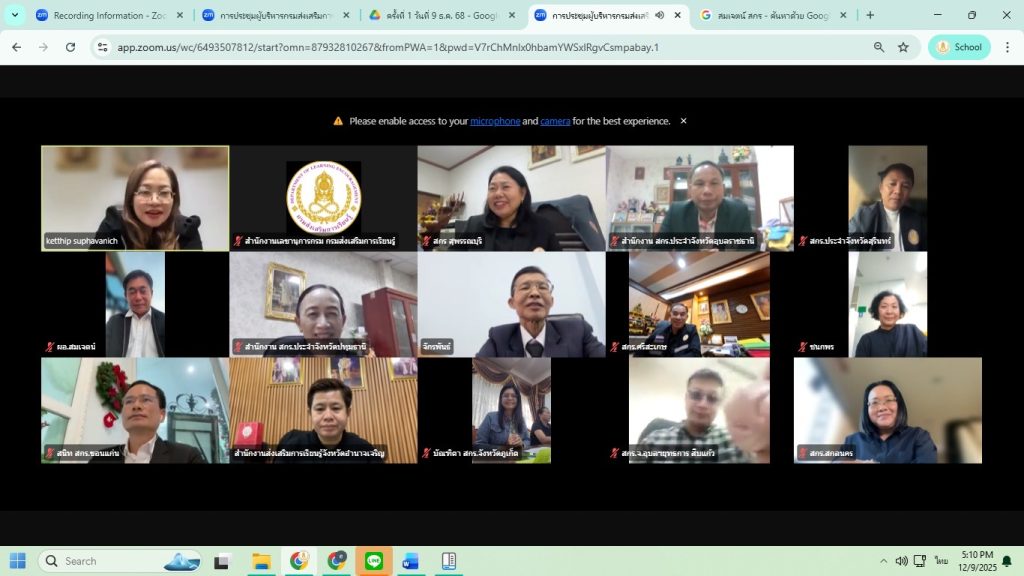This screenshot has height=576, width=1024.
Task: Open the tab search dropdown arrow
Action: [x=15, y=15]
